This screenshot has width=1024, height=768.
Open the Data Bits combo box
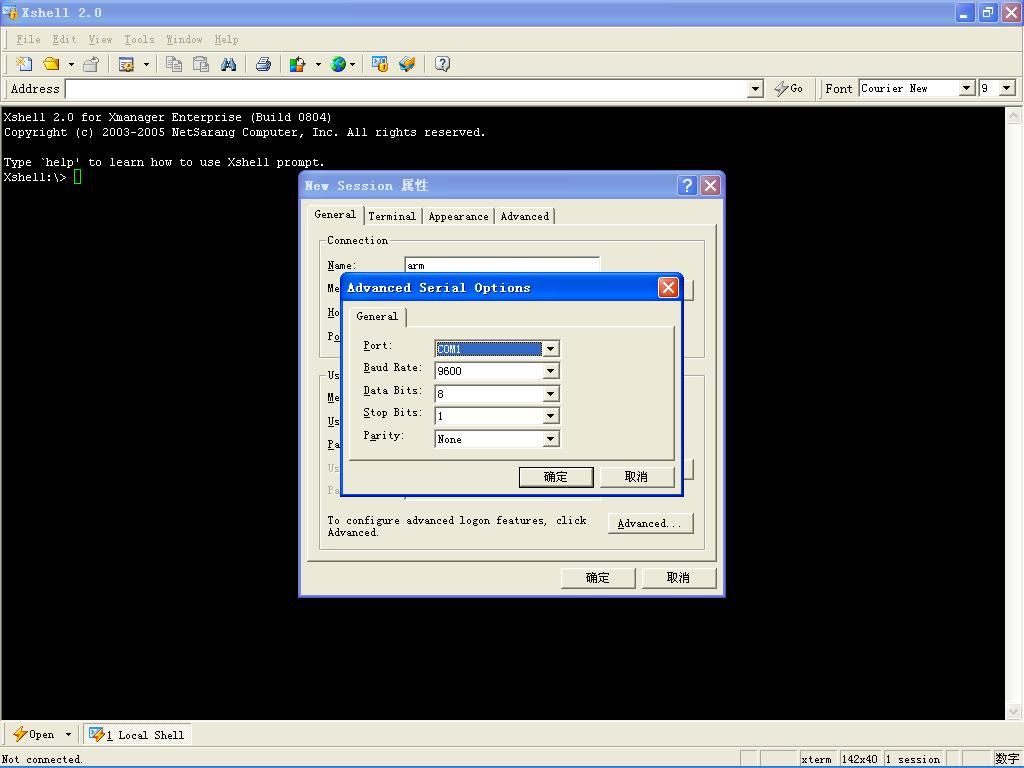[549, 394]
